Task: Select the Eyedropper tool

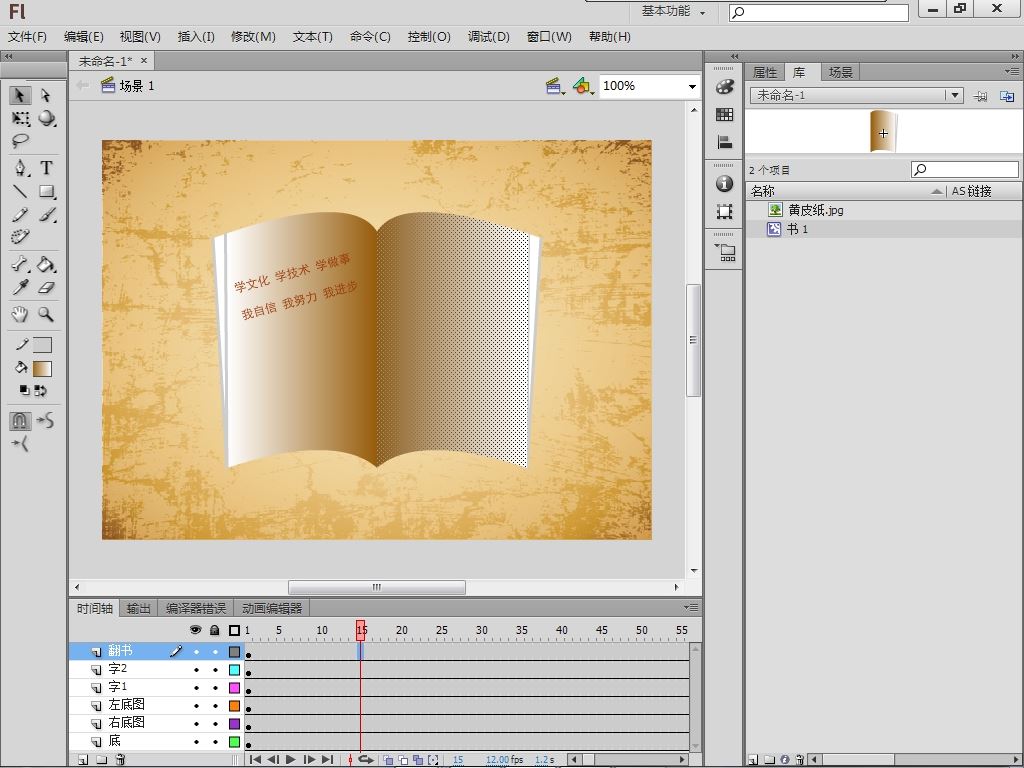Action: [x=20, y=288]
